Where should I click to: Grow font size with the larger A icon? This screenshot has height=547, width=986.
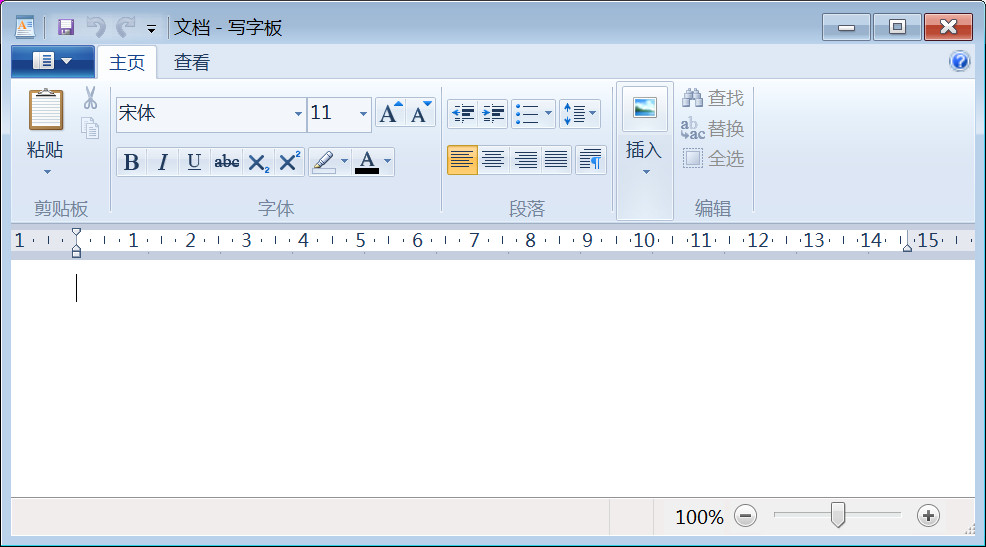tap(391, 113)
